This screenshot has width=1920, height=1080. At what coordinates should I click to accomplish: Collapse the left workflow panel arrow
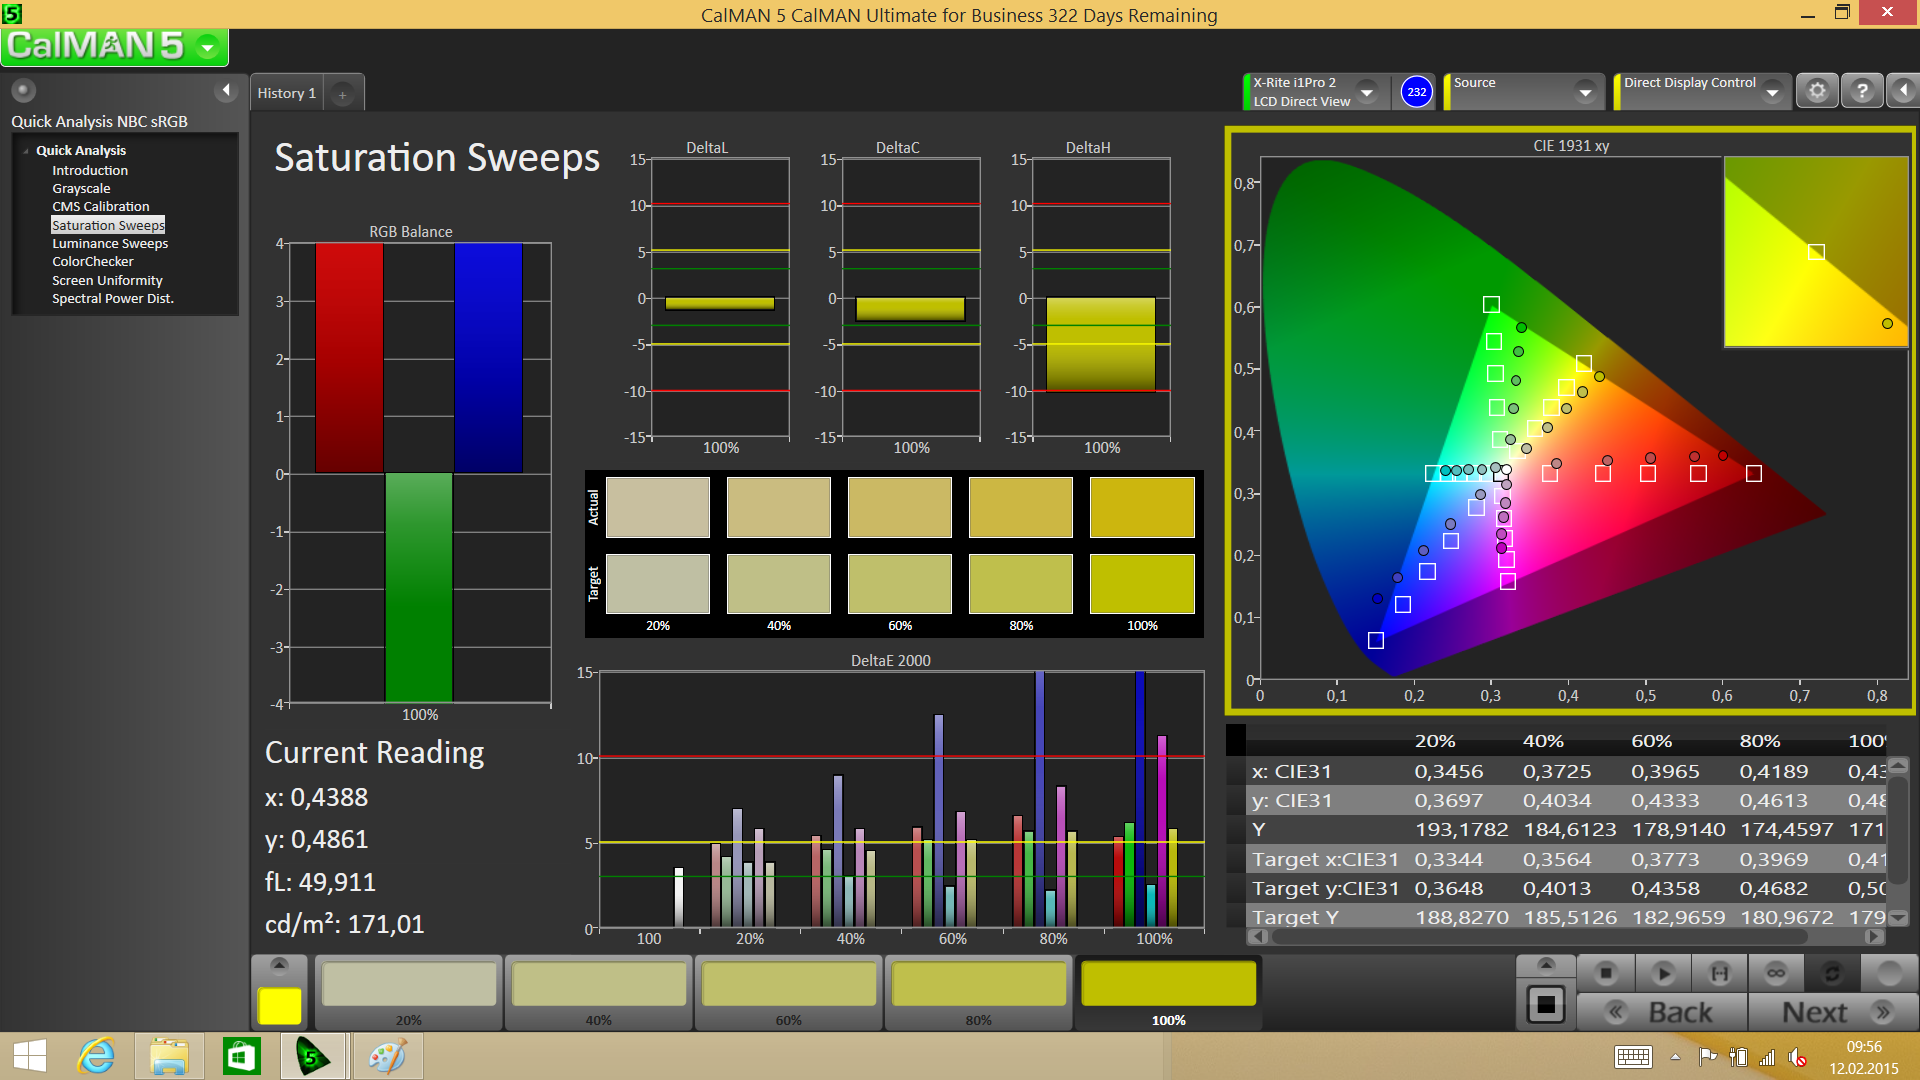[226, 91]
